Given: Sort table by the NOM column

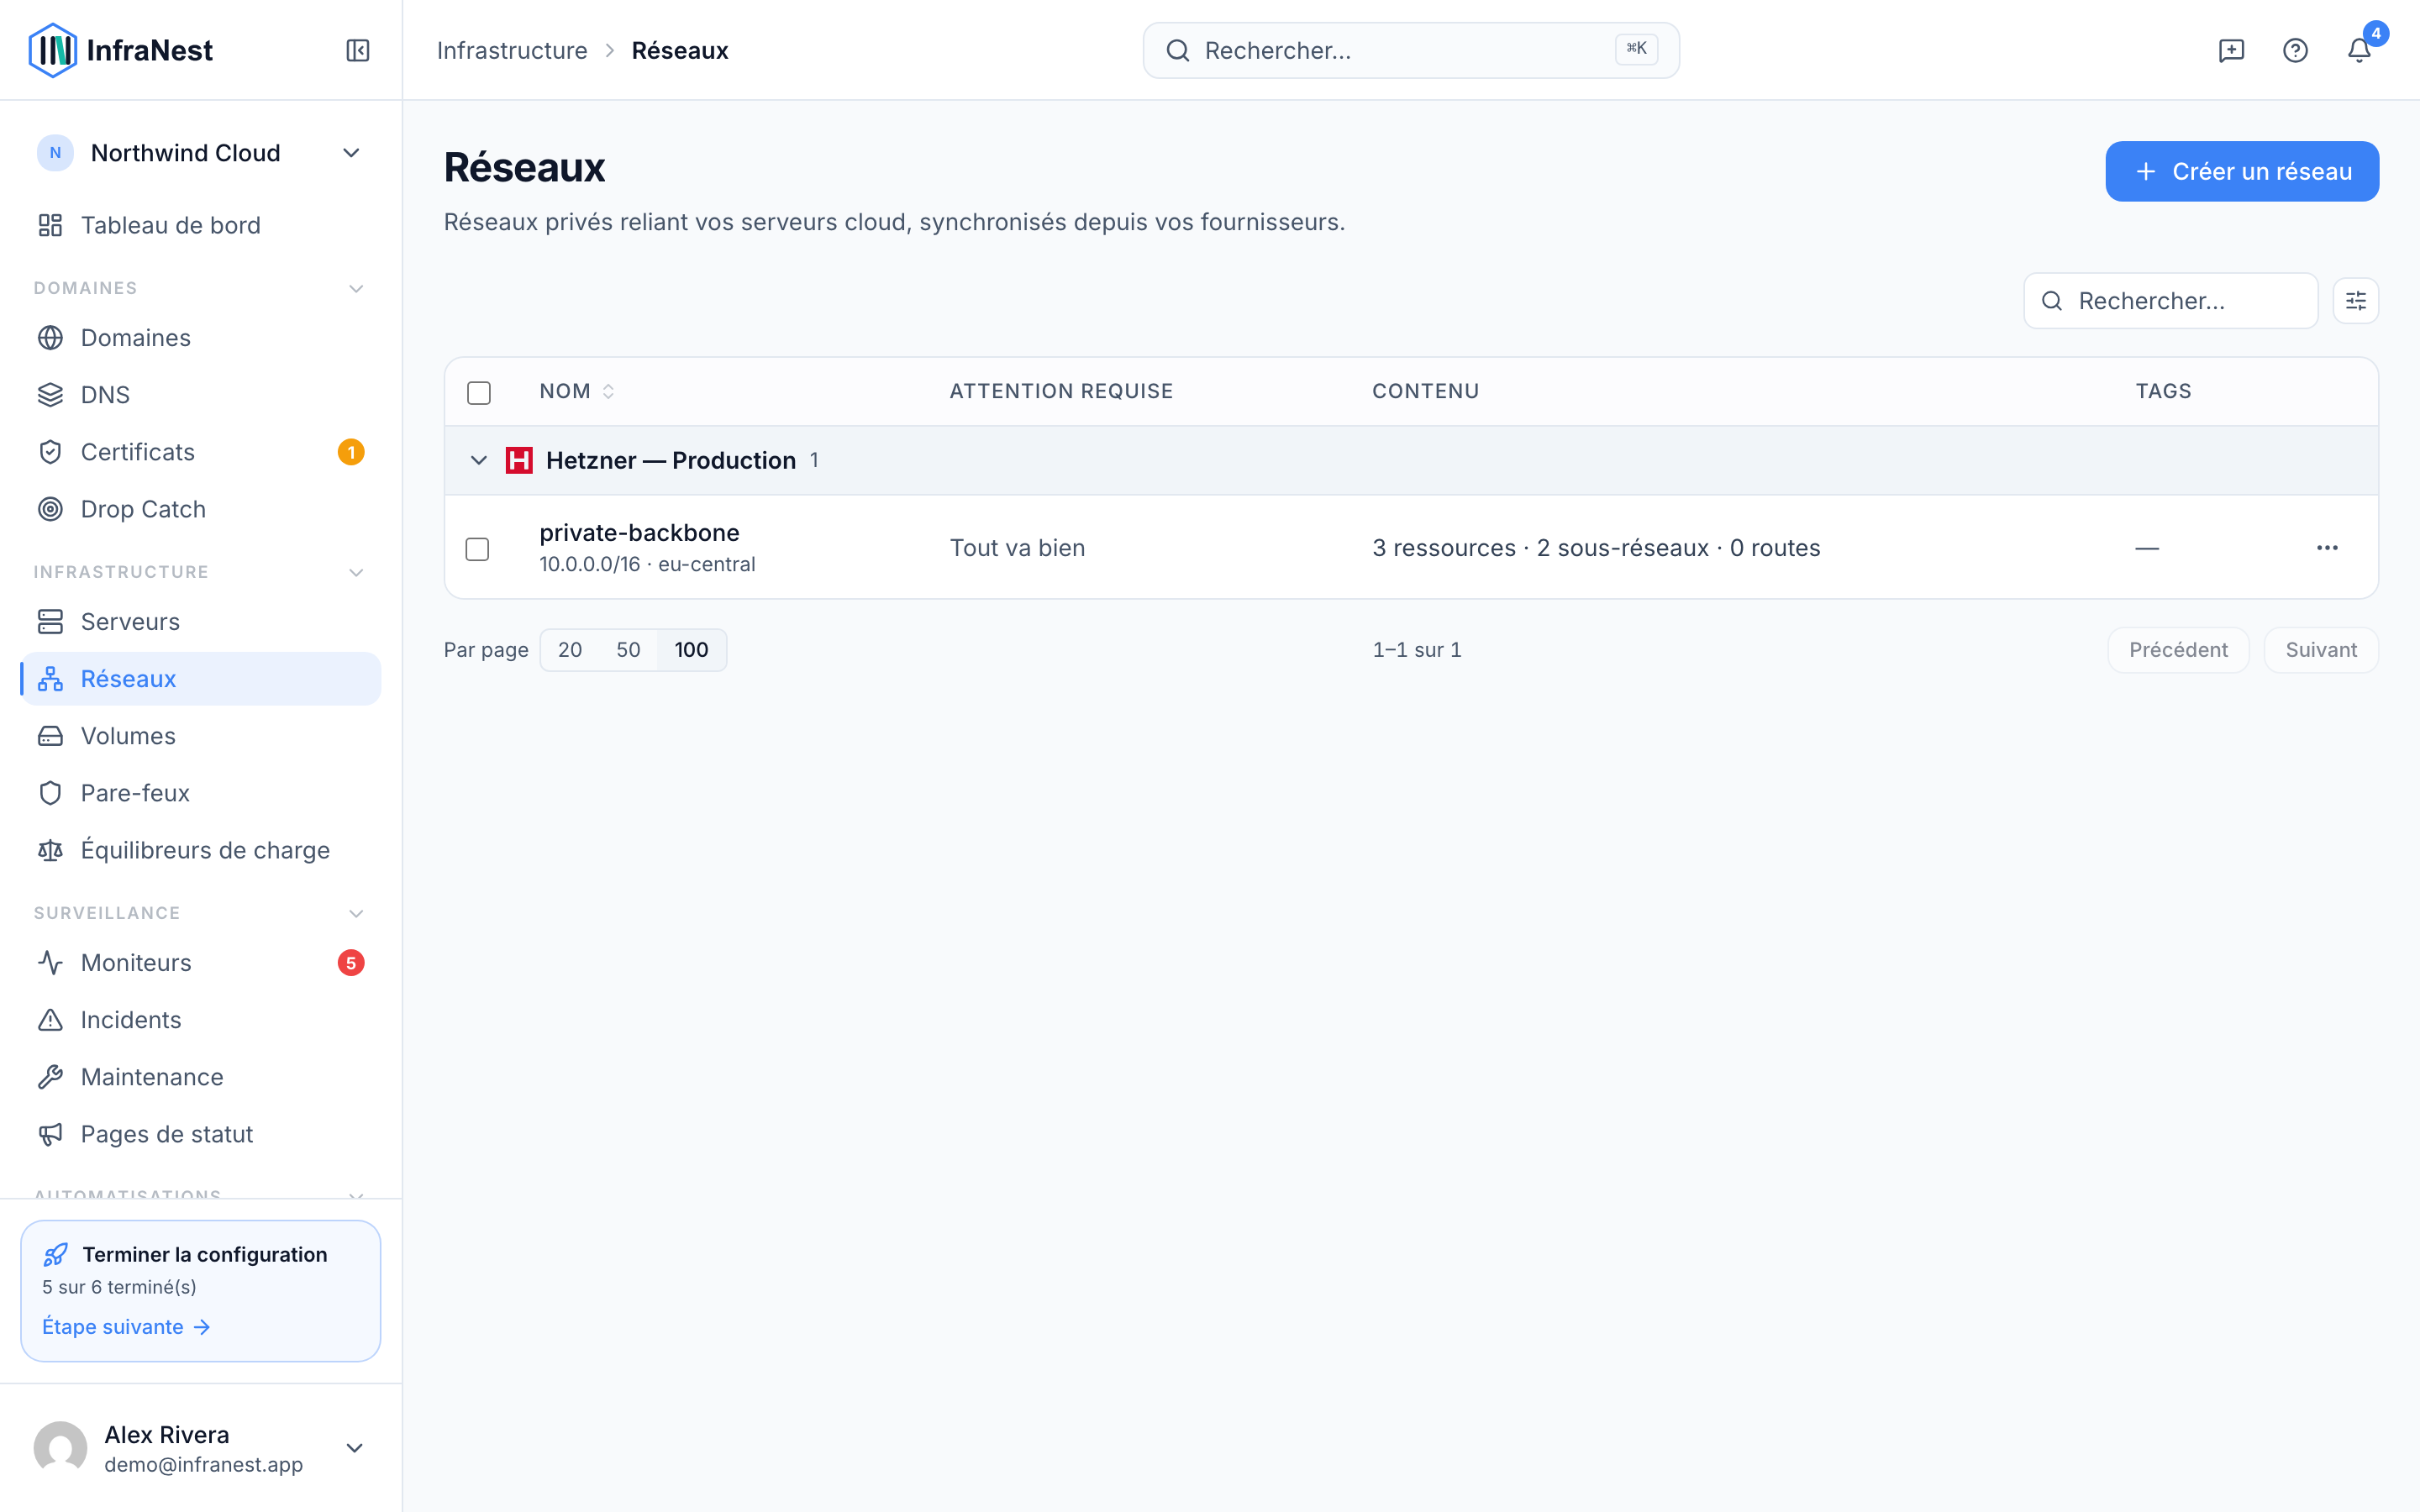Looking at the screenshot, I should (x=577, y=391).
